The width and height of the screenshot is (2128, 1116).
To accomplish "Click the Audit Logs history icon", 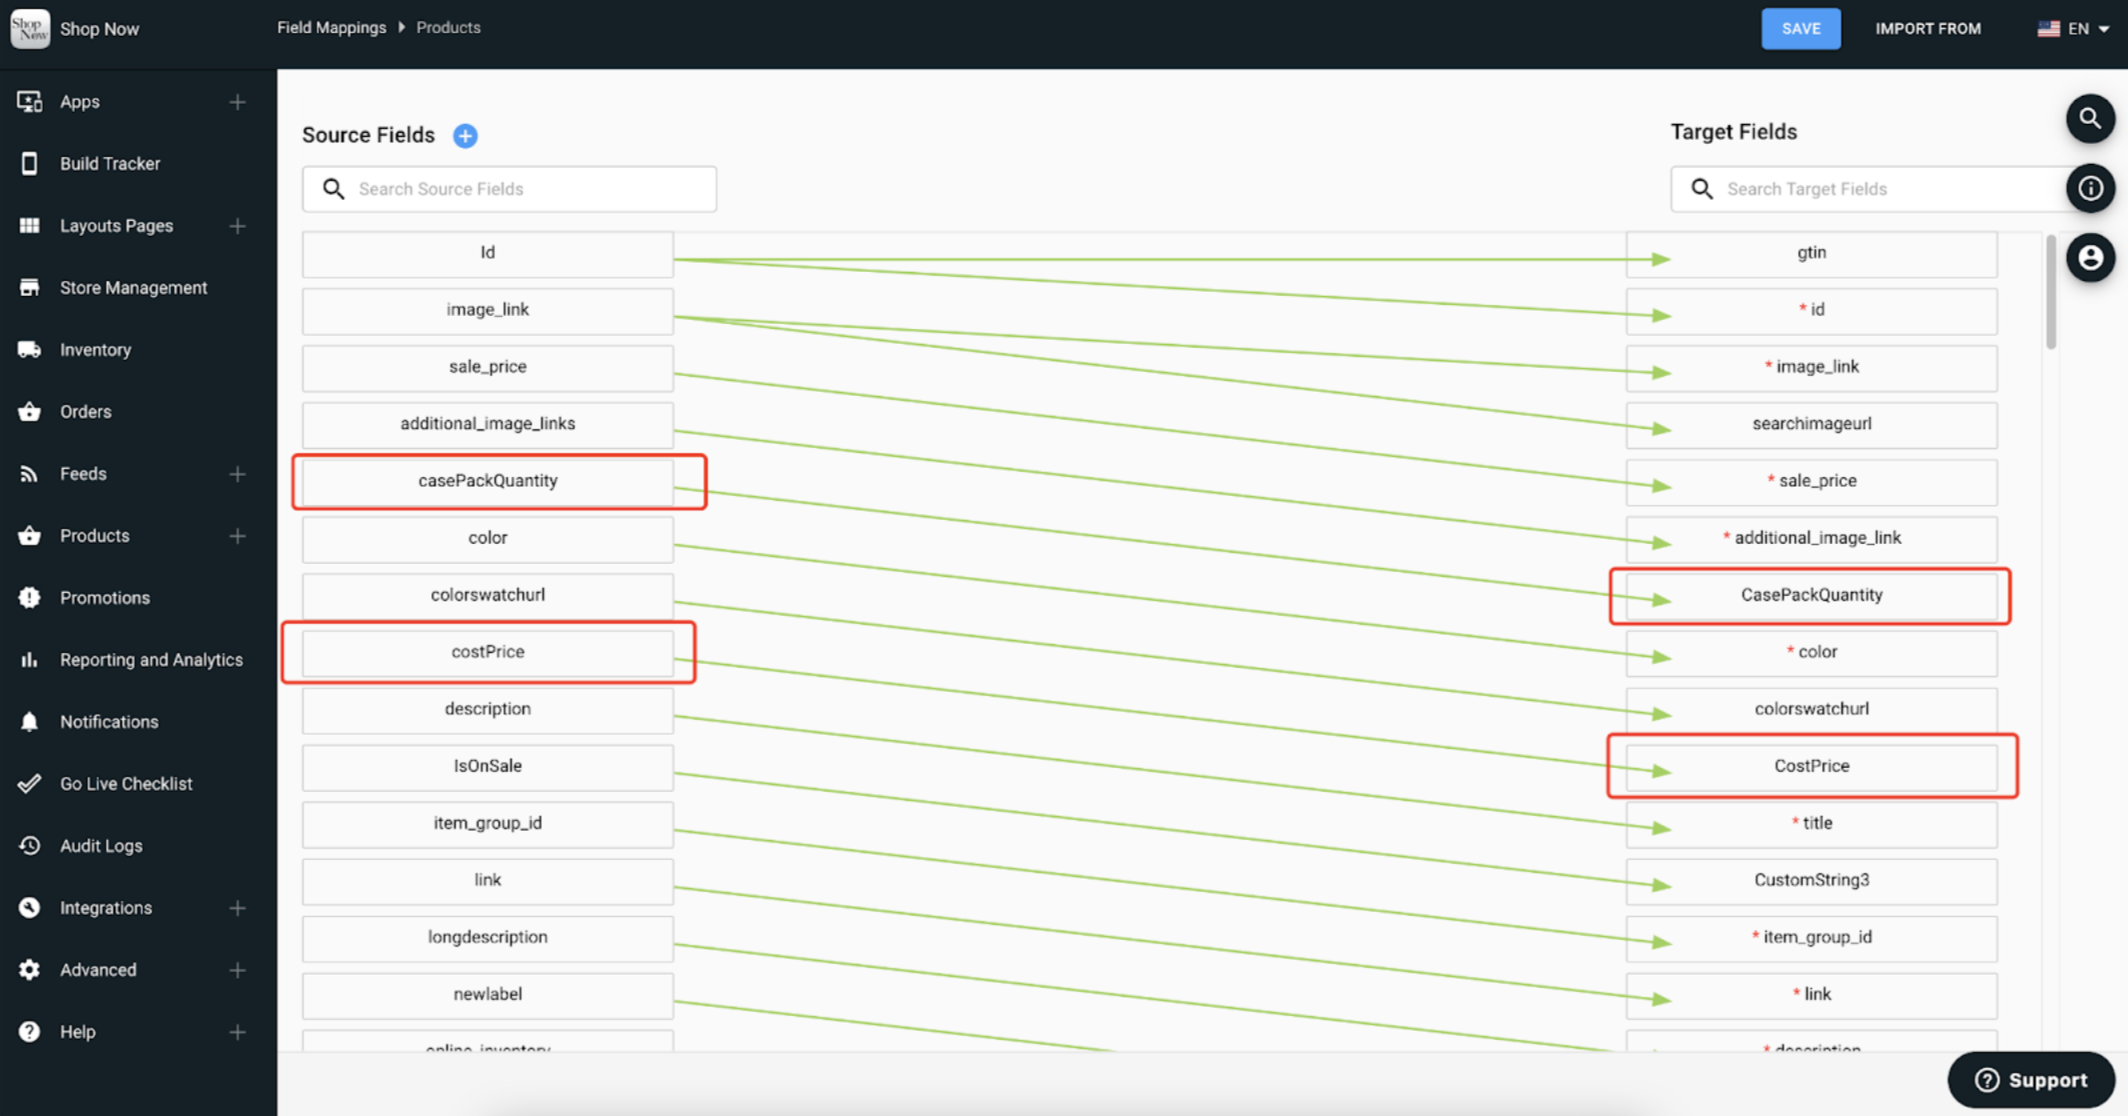I will tap(29, 846).
